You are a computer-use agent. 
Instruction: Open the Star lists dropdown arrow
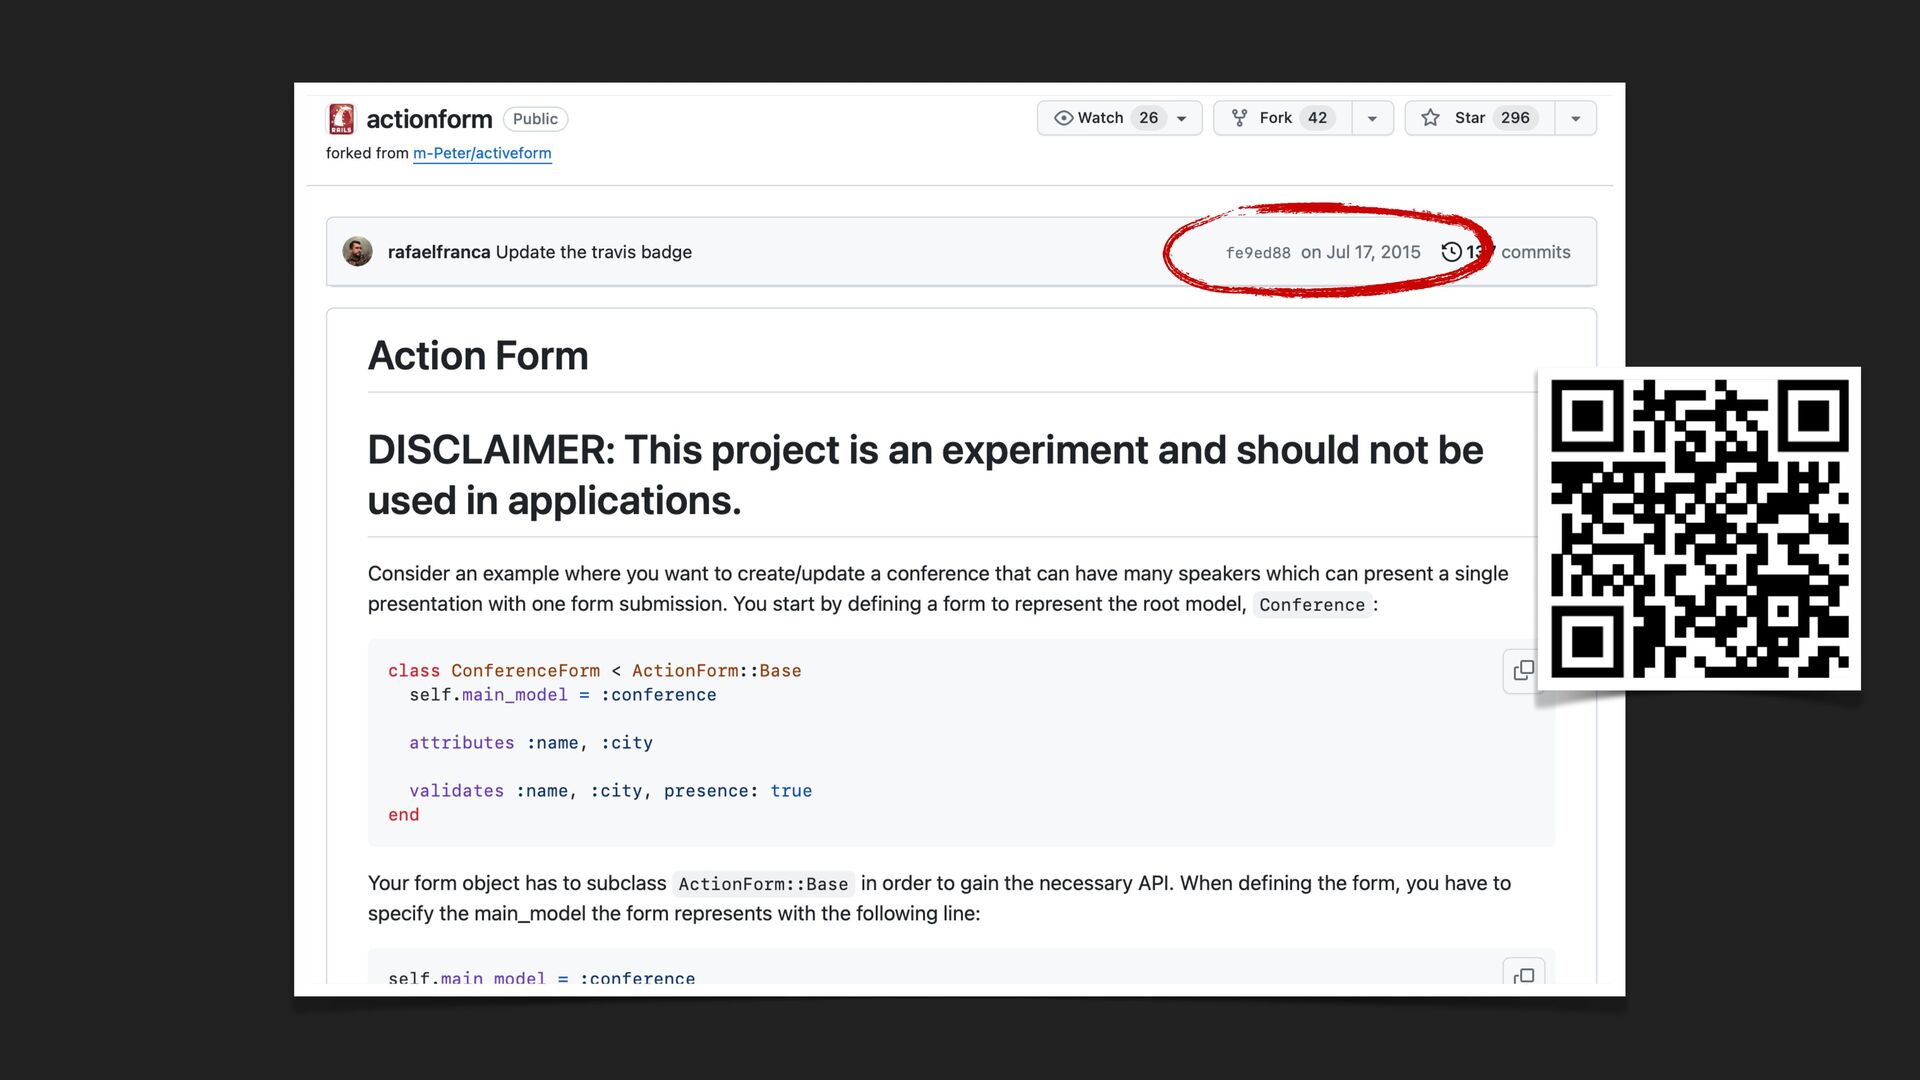(x=1575, y=119)
